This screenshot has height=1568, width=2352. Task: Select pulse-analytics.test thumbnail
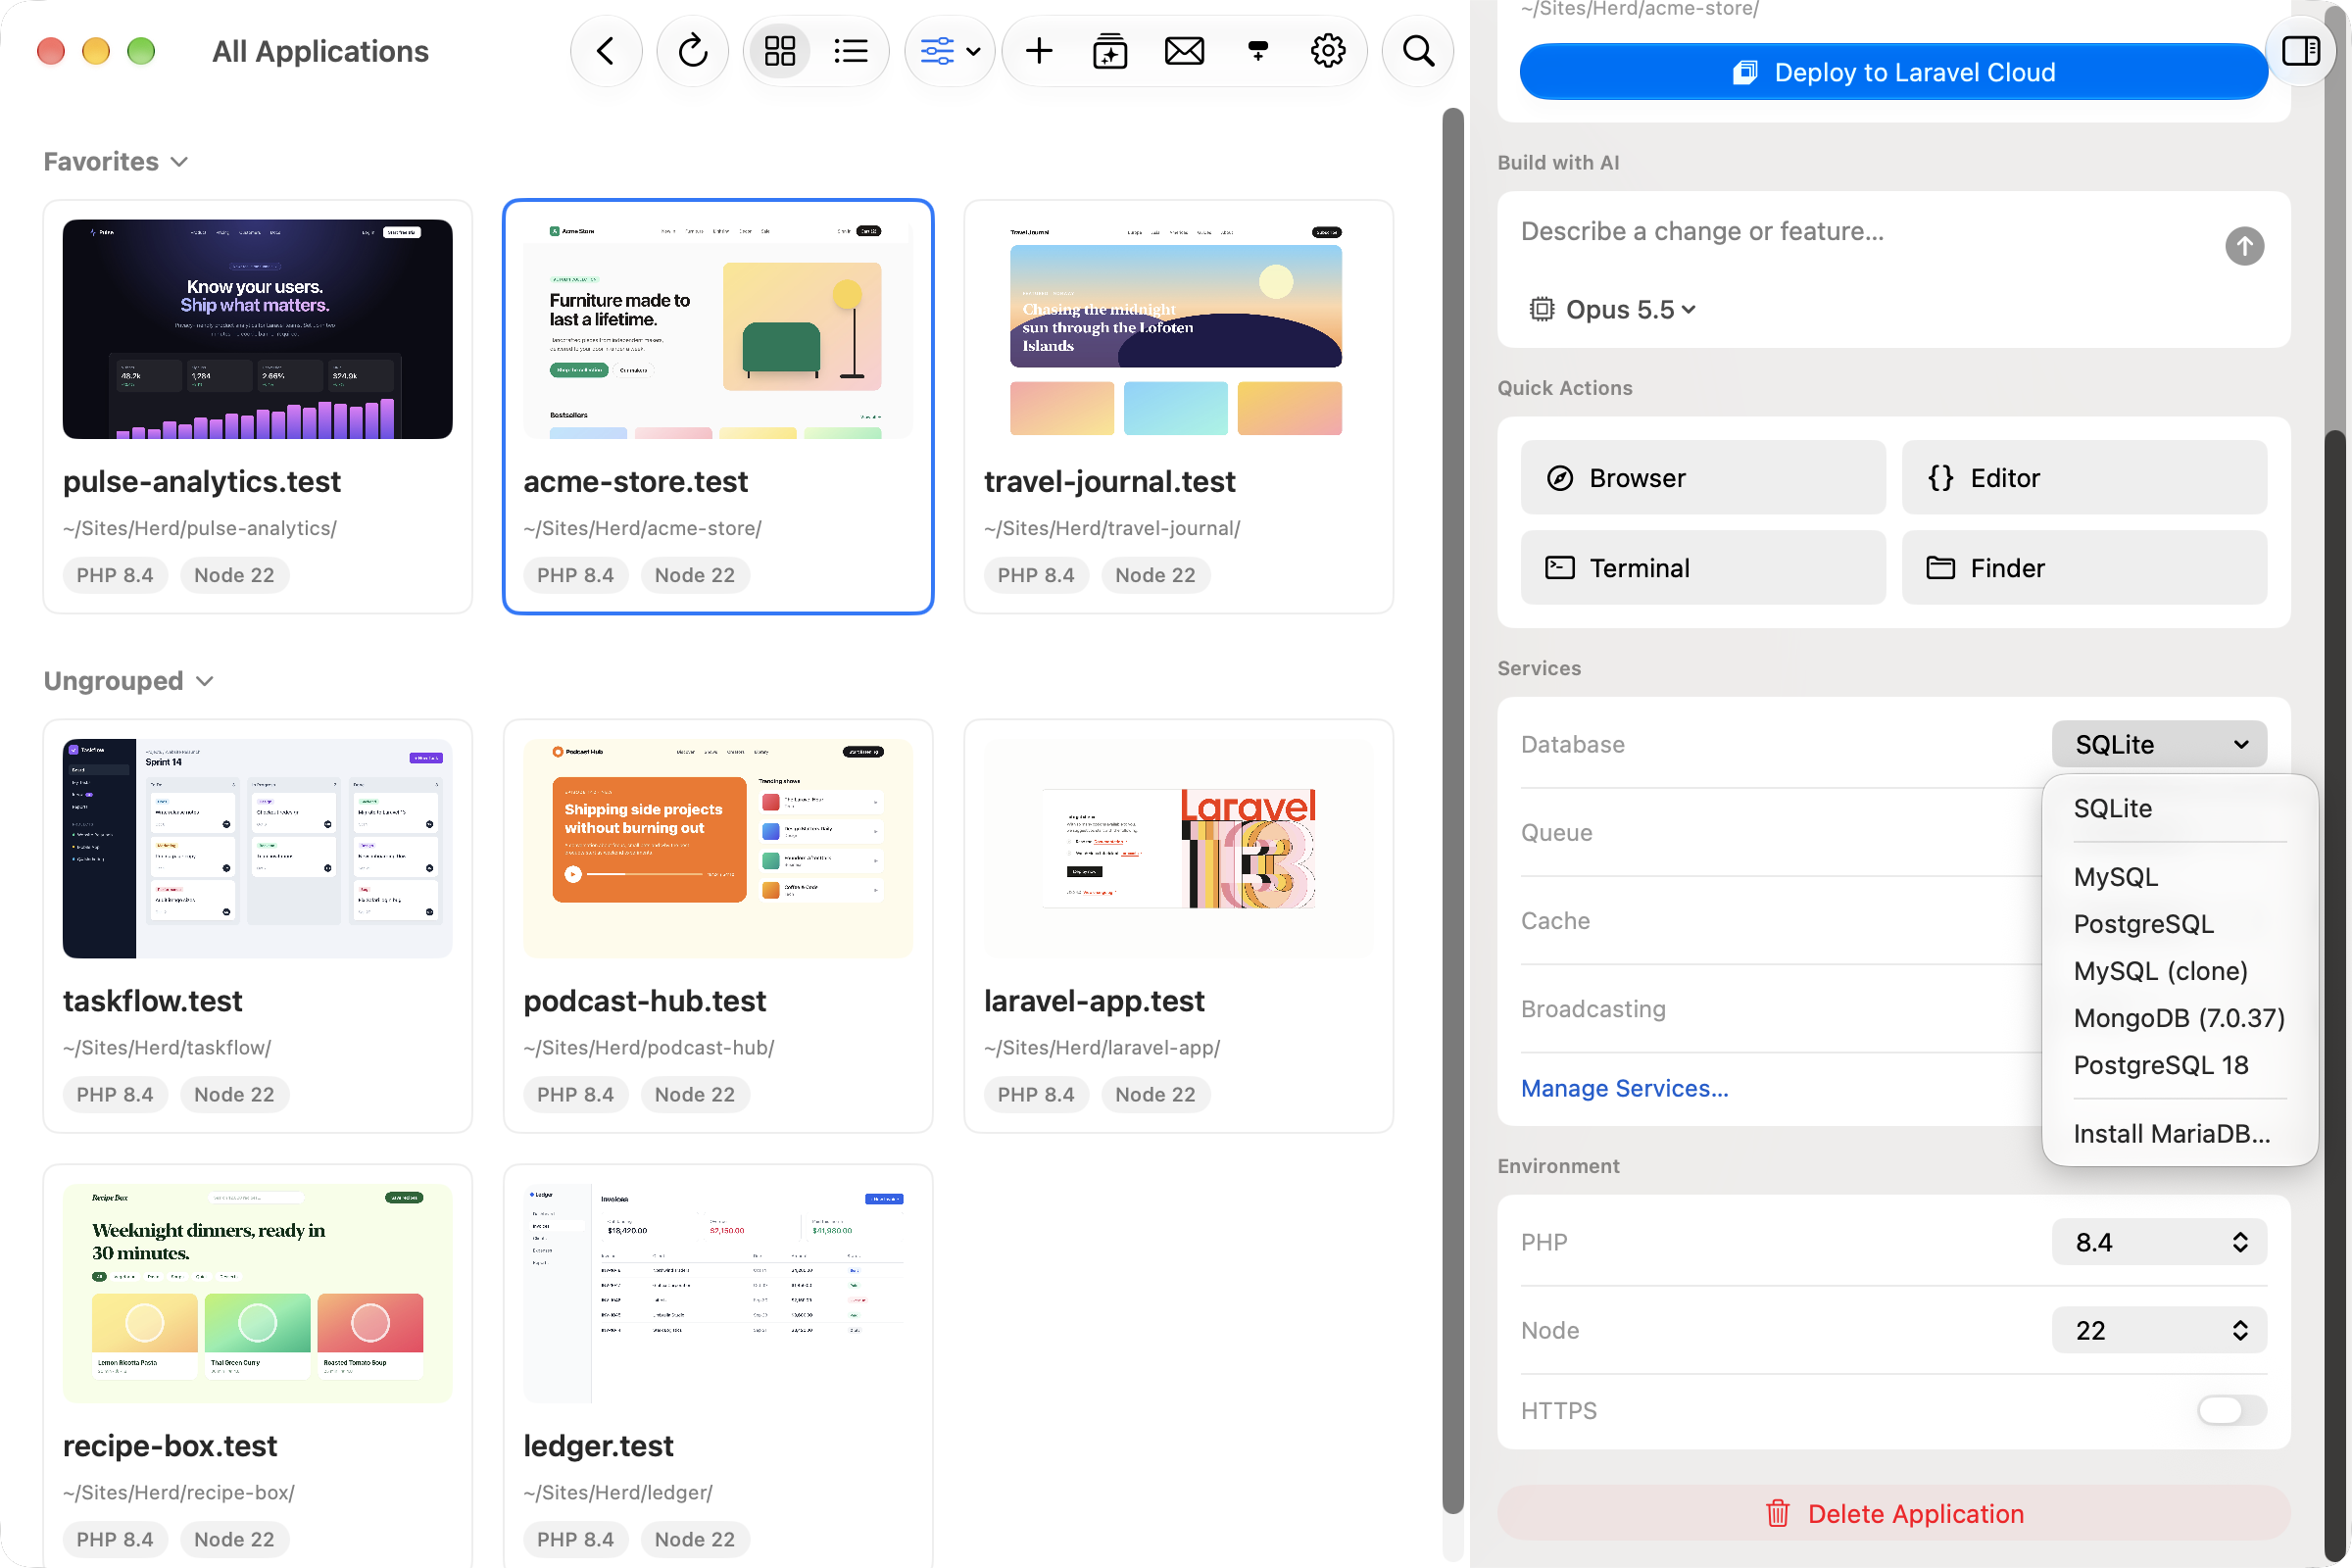pos(258,329)
